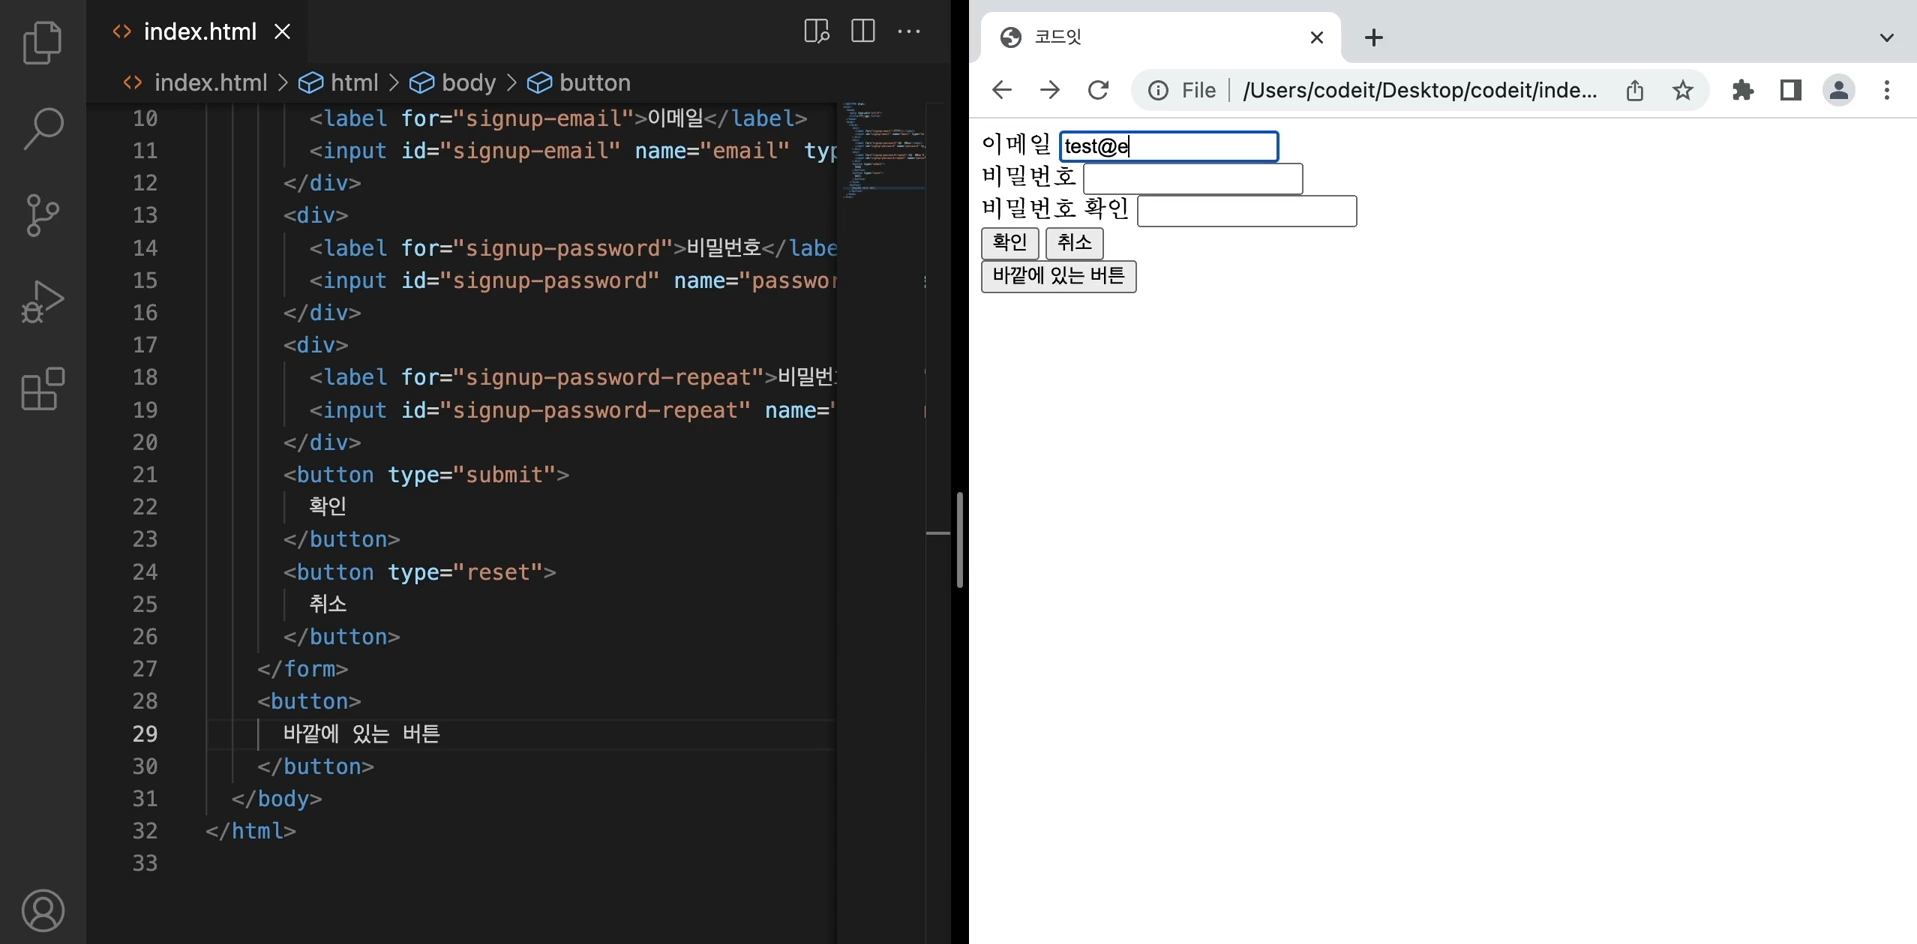Image resolution: width=1917 pixels, height=944 pixels.
Task: Open the editor More Actions menu
Action: pos(909,32)
